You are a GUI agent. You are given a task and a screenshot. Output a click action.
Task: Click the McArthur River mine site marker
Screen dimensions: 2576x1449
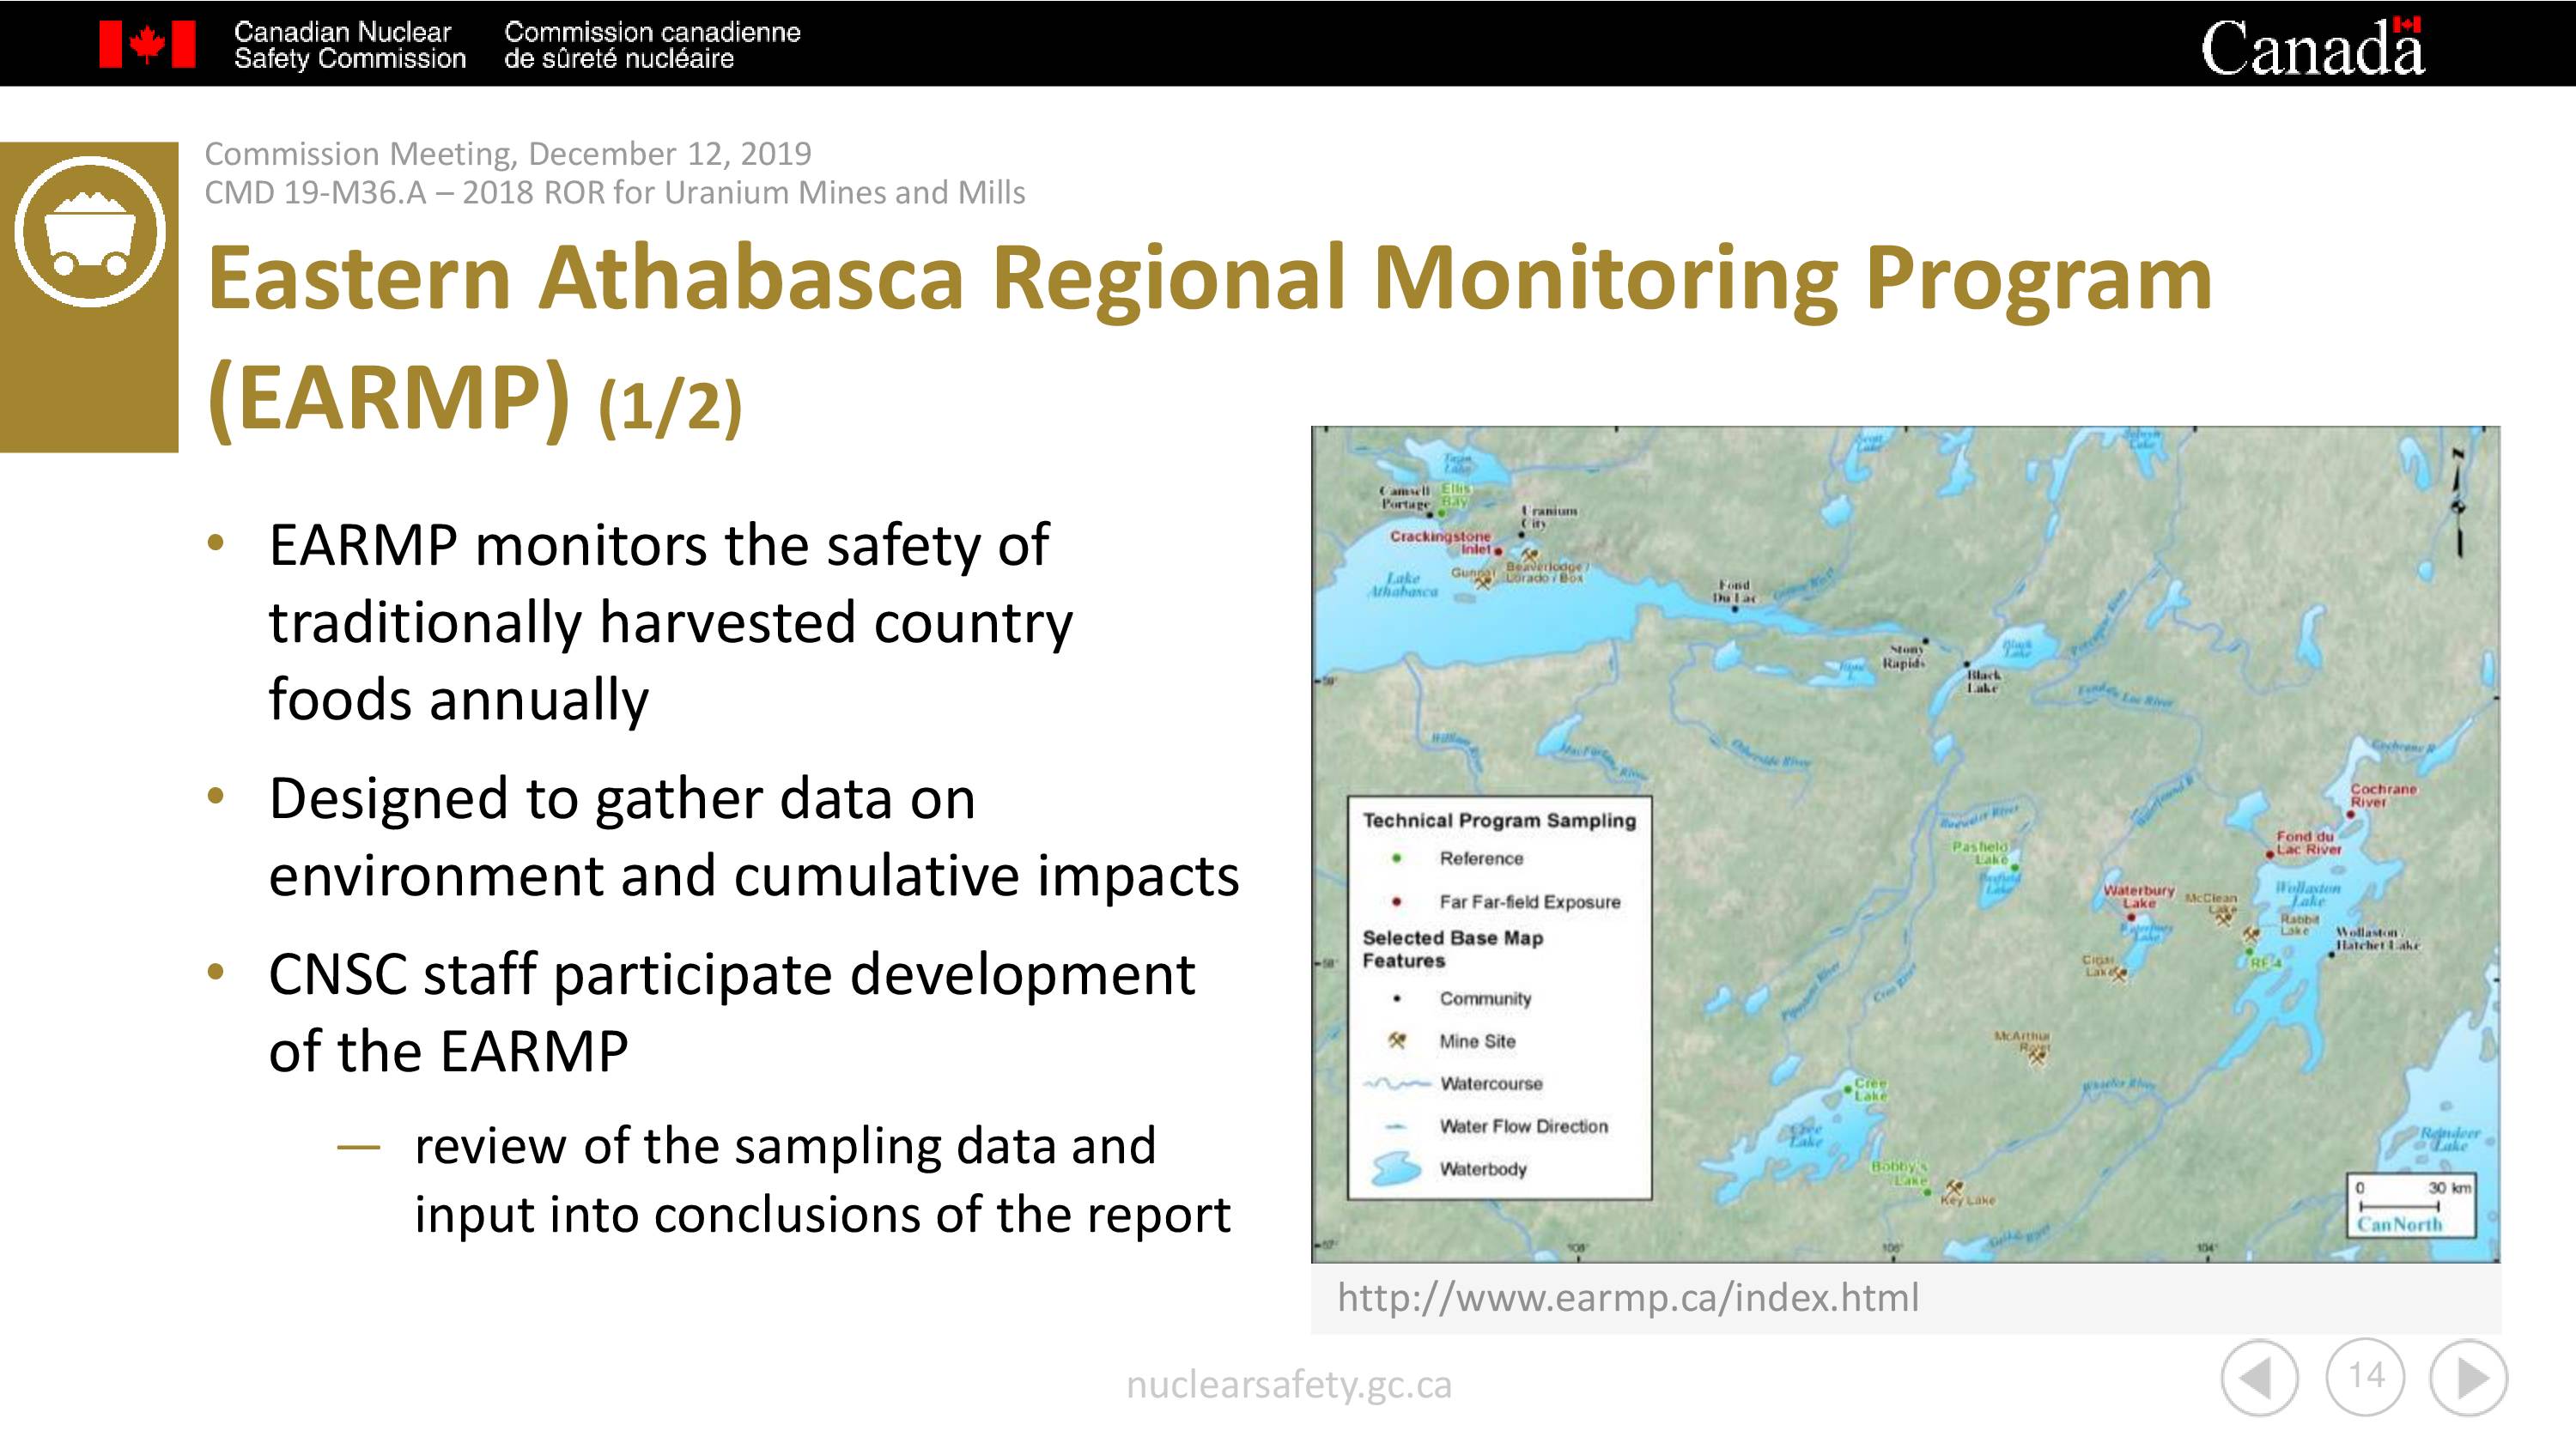point(2036,1057)
